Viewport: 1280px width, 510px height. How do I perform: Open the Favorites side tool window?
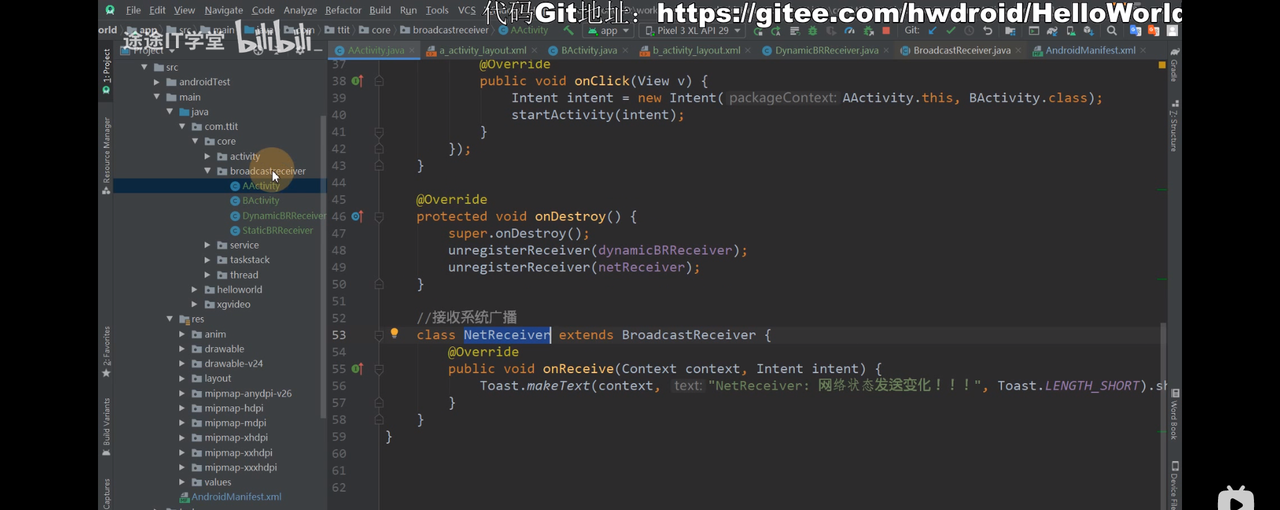point(106,351)
